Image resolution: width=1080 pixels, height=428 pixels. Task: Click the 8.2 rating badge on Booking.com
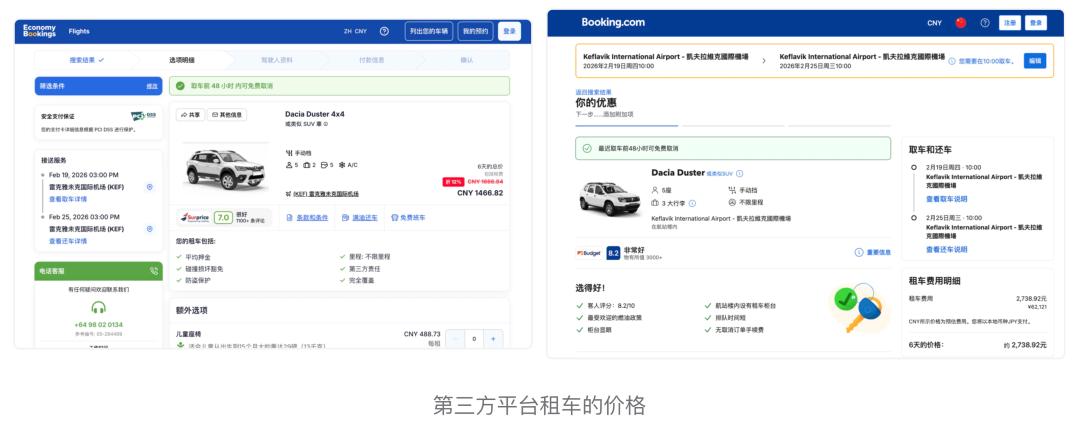[x=613, y=253]
